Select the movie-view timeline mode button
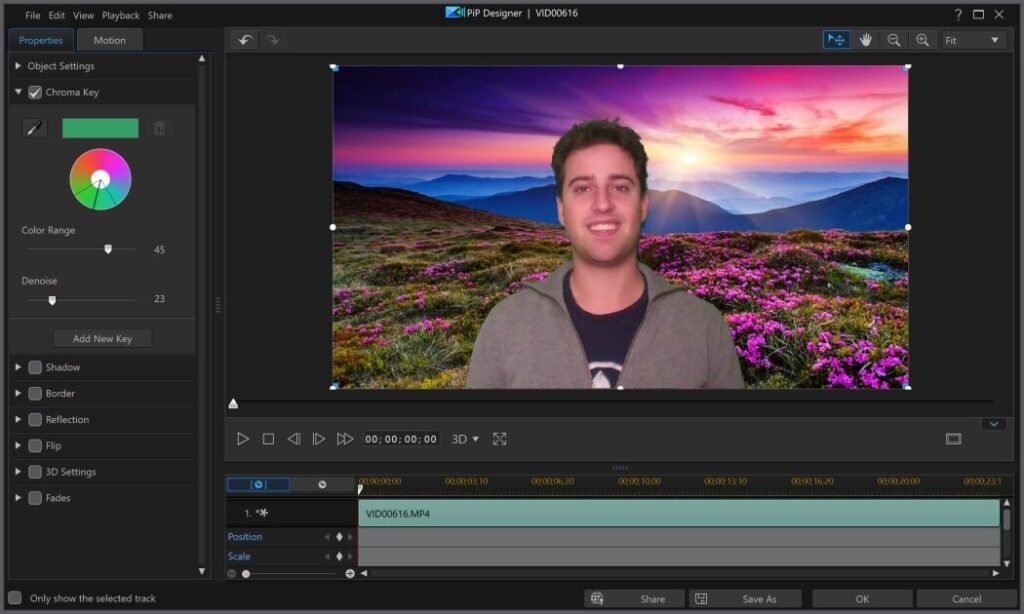 click(322, 485)
